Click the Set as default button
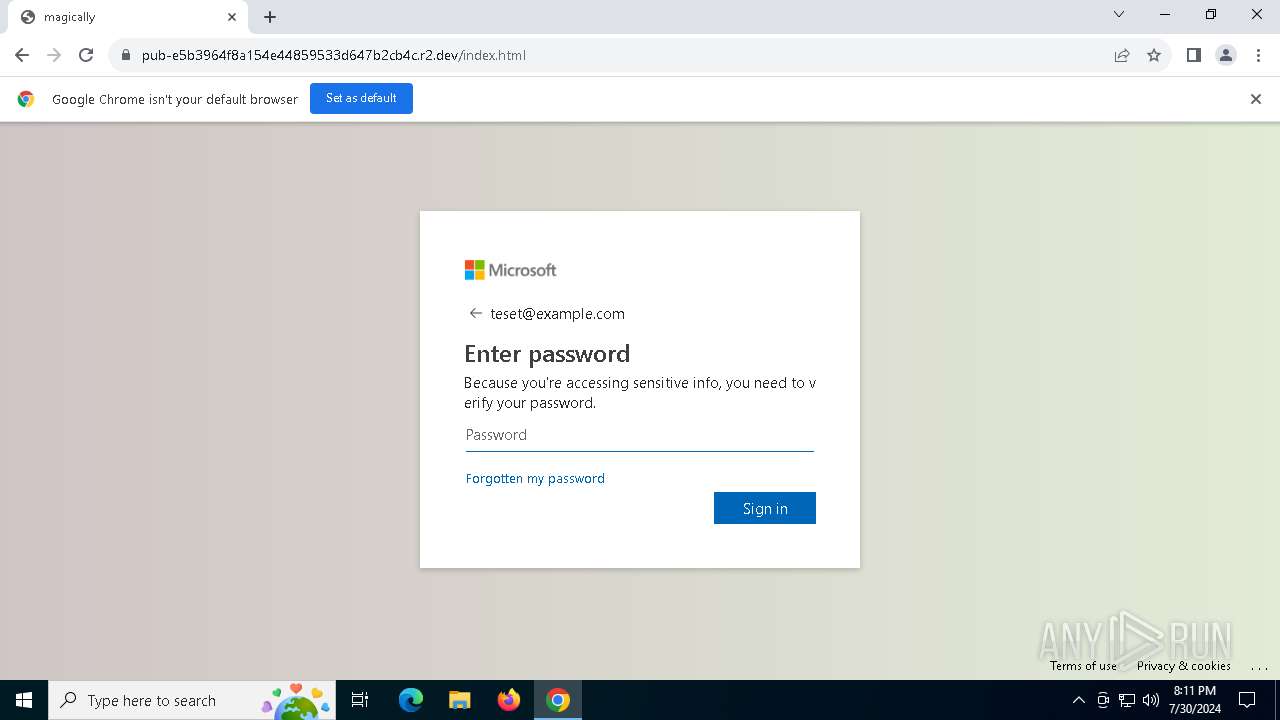Image resolution: width=1280 pixels, height=720 pixels. click(361, 98)
